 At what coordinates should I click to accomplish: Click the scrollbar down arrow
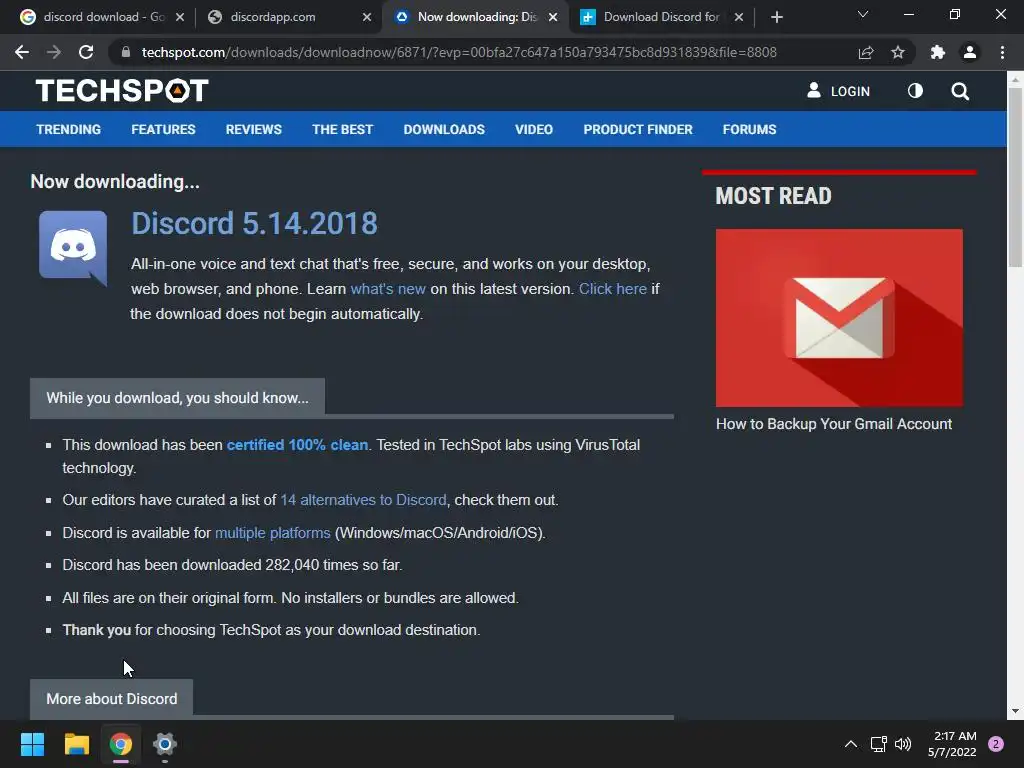(x=1015, y=711)
